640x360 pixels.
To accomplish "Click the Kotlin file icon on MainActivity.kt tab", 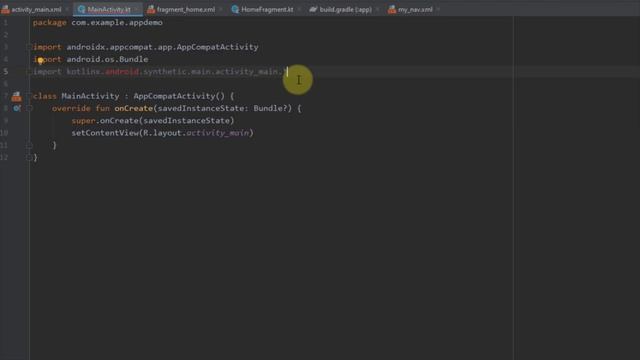I will pyautogui.click(x=81, y=9).
